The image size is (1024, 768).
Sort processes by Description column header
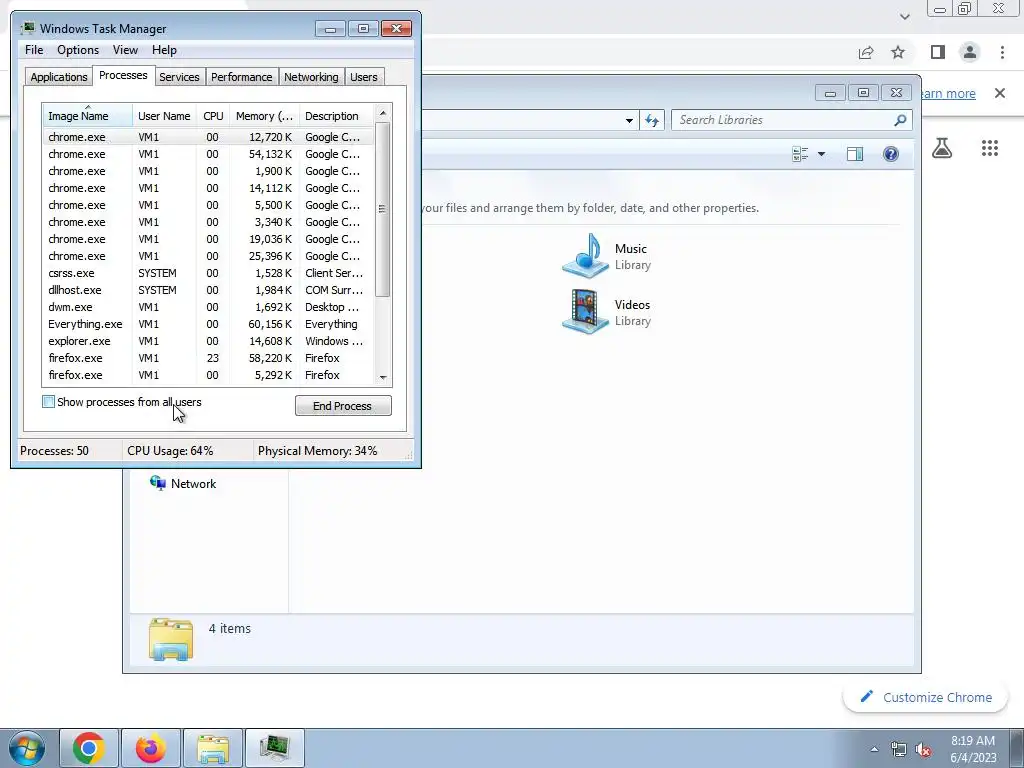[x=336, y=116]
